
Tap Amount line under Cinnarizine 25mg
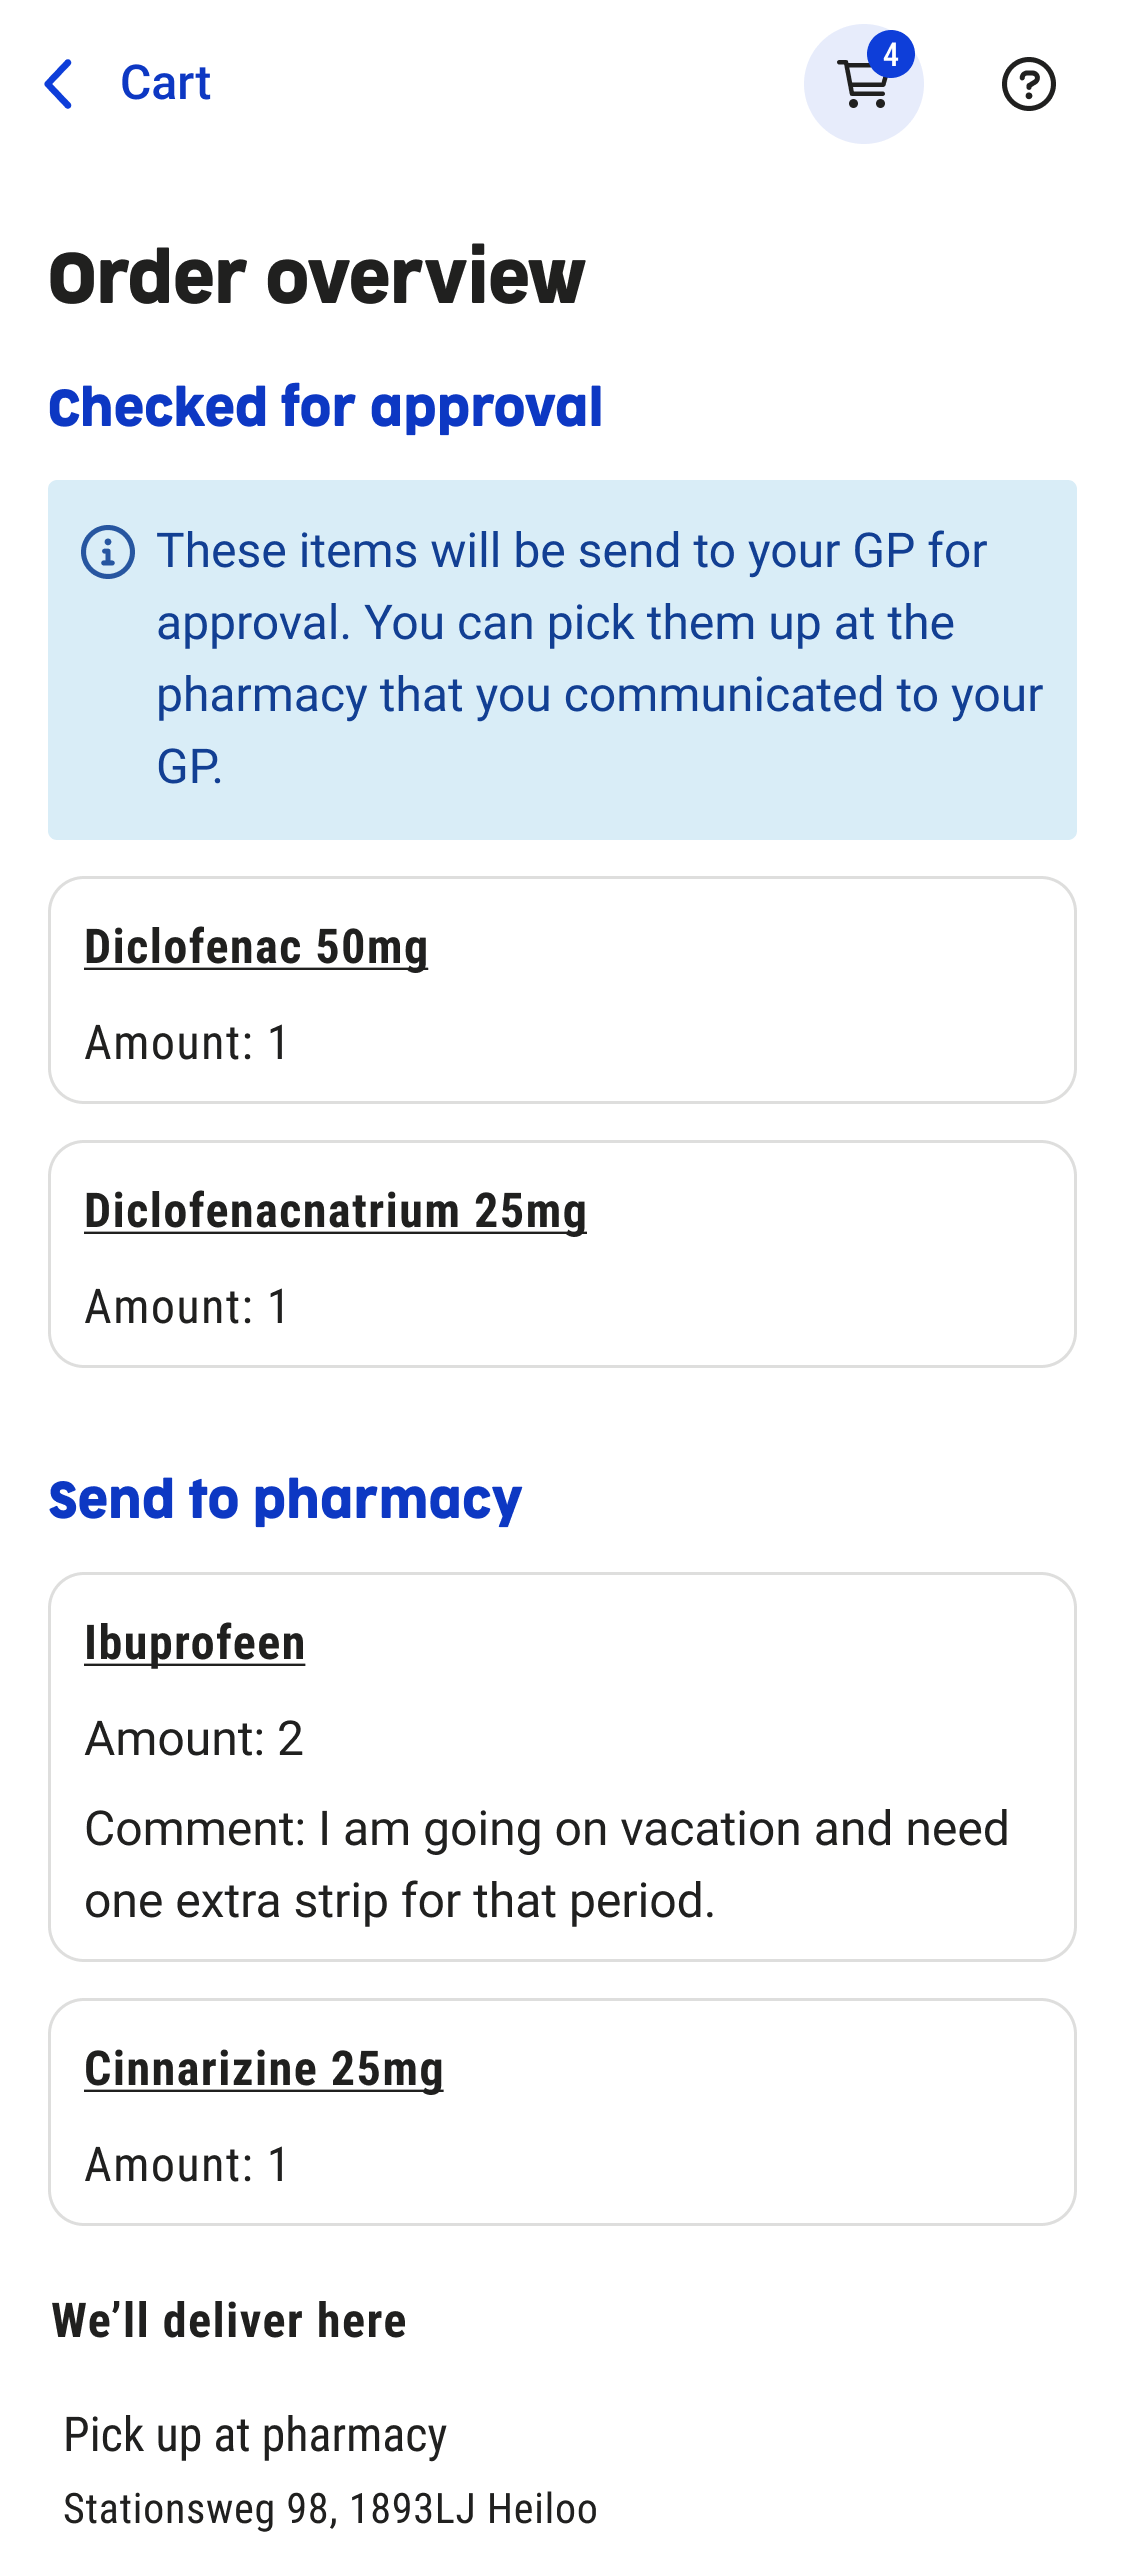187,2165
